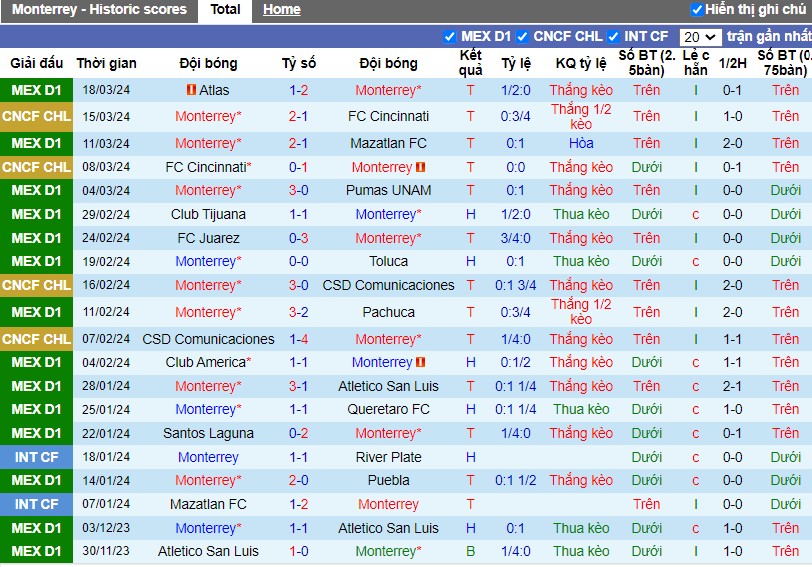Click odds 0:1 3/4 in 16/02/24 row

(515, 285)
